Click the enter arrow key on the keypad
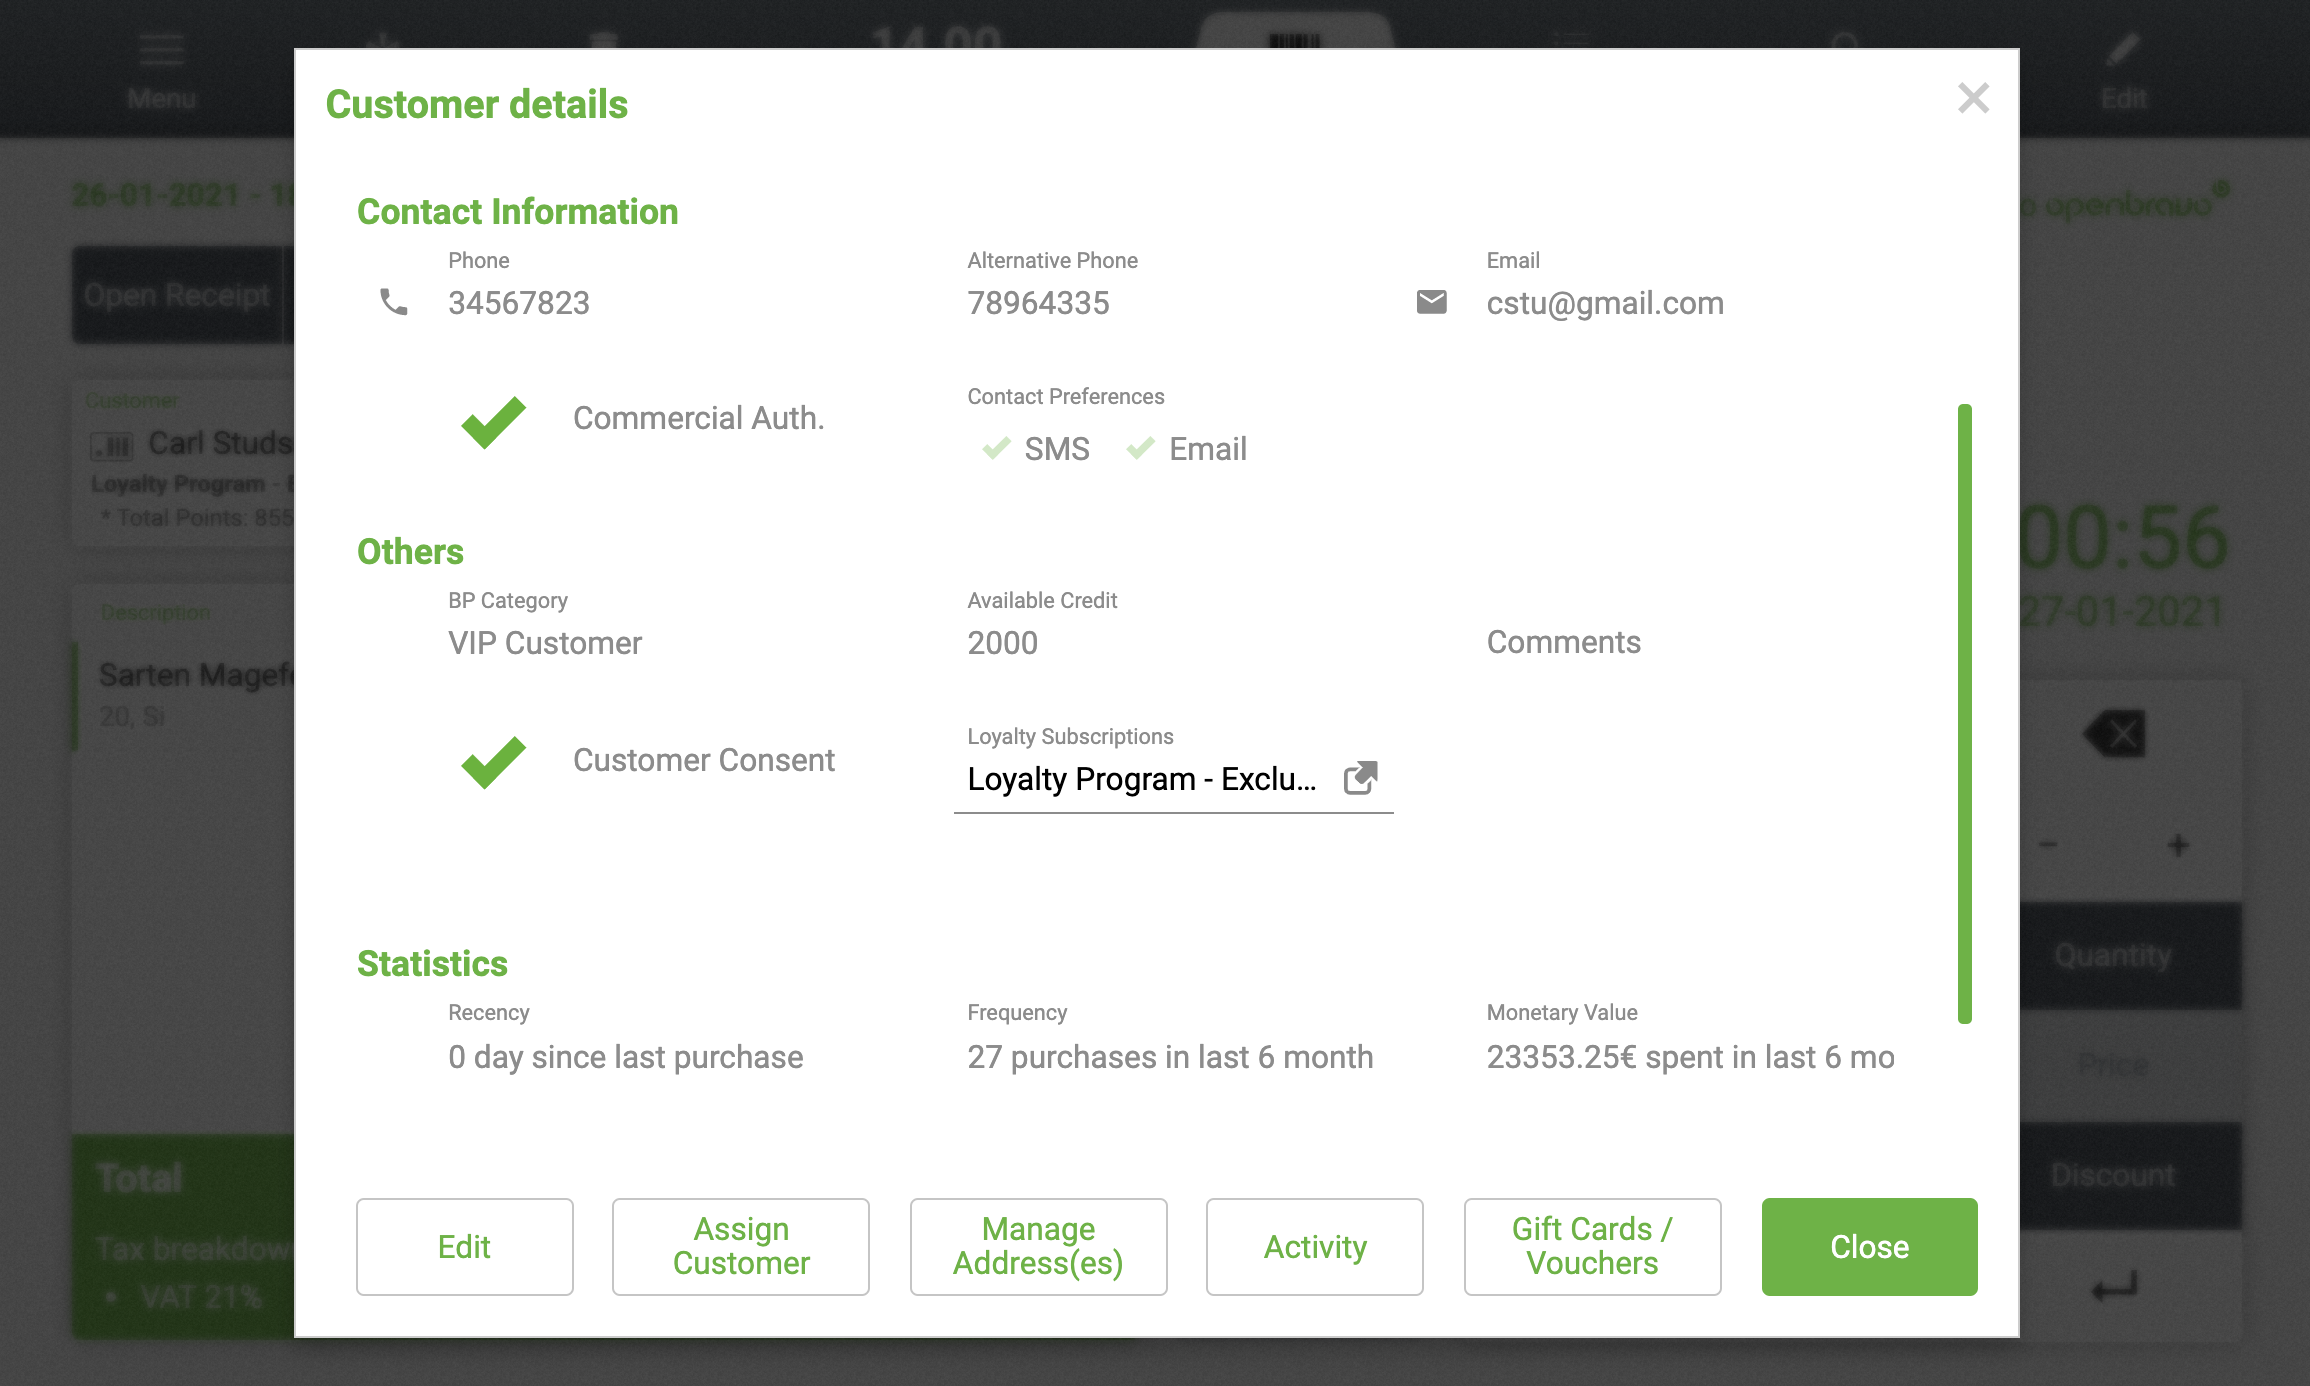2310x1386 pixels. click(2114, 1285)
